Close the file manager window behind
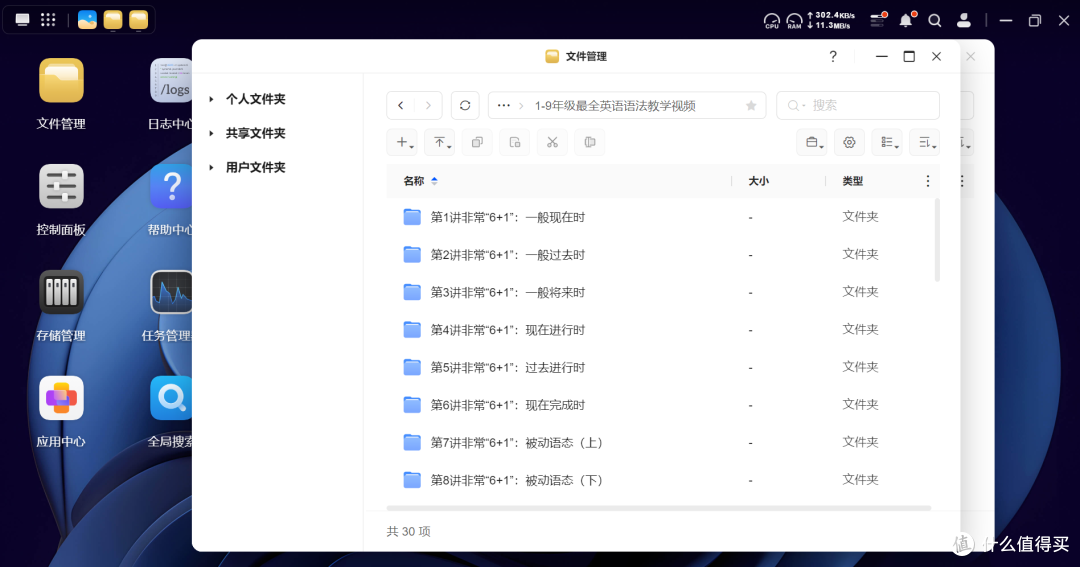 coord(970,56)
